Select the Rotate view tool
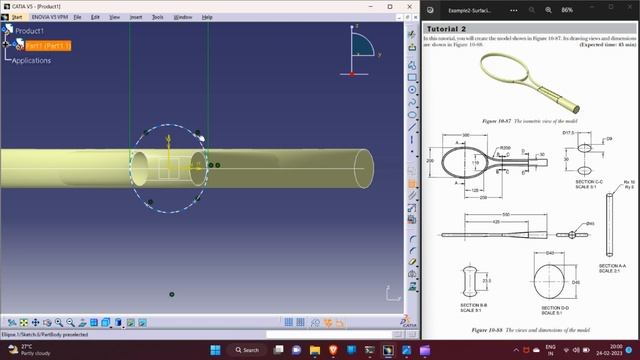Screen dimensions: 640x360 [x=47, y=323]
